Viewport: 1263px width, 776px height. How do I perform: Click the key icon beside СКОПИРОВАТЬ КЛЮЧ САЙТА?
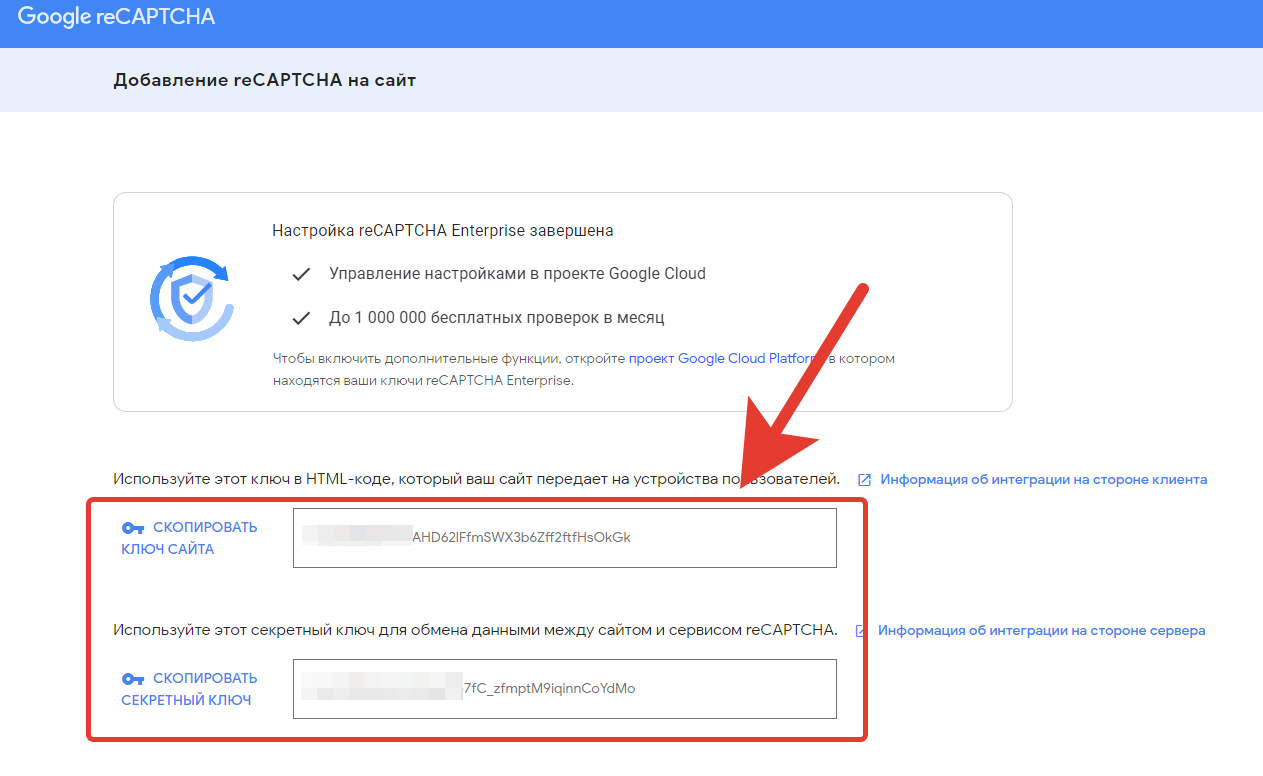(x=133, y=528)
